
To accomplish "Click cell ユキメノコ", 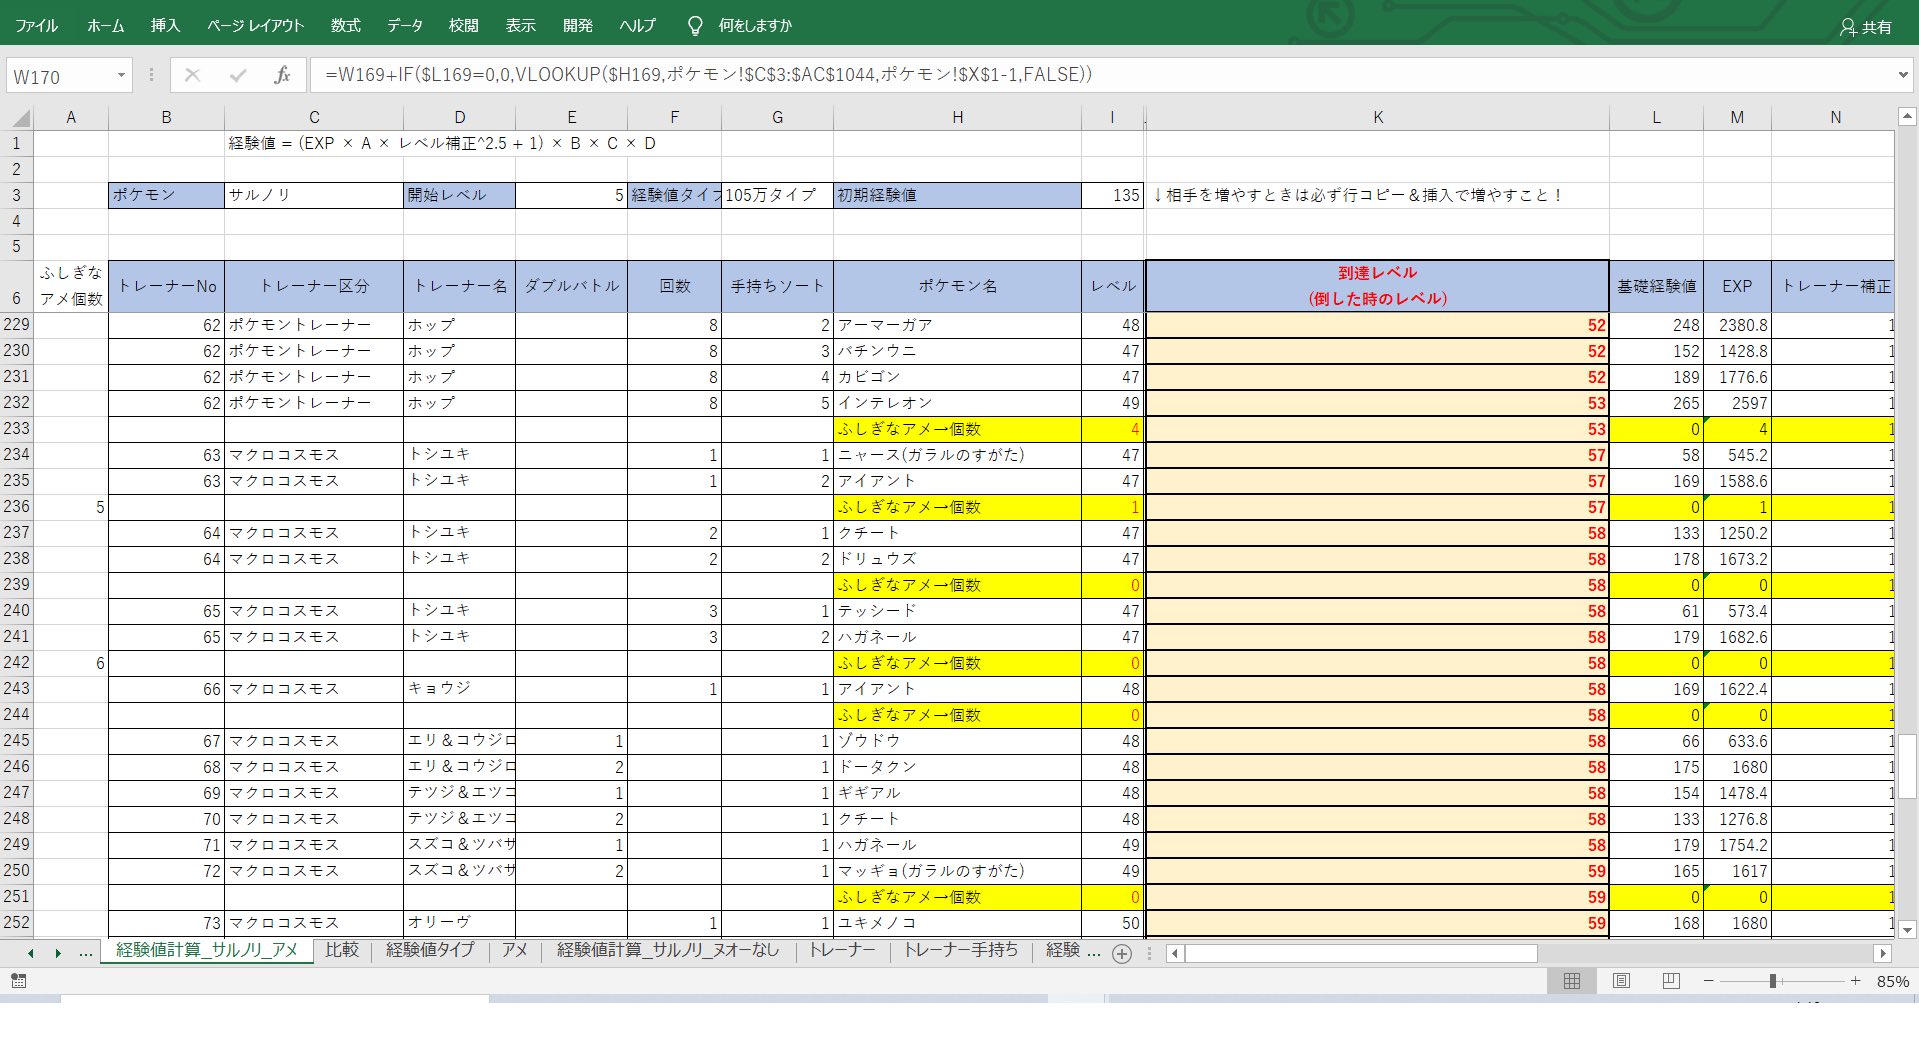I will (x=957, y=923).
